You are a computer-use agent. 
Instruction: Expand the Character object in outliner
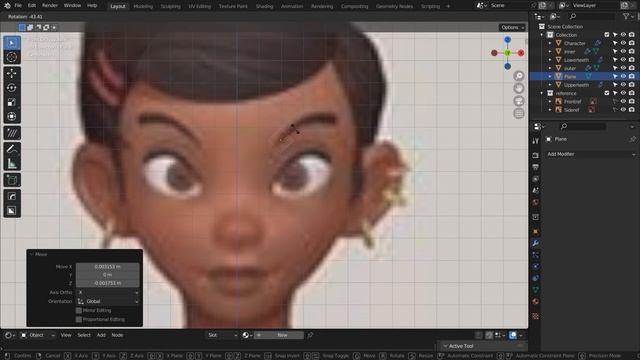click(550, 43)
